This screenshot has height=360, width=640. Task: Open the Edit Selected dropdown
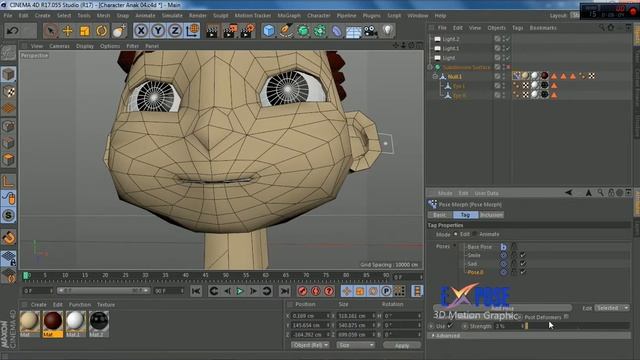612,308
